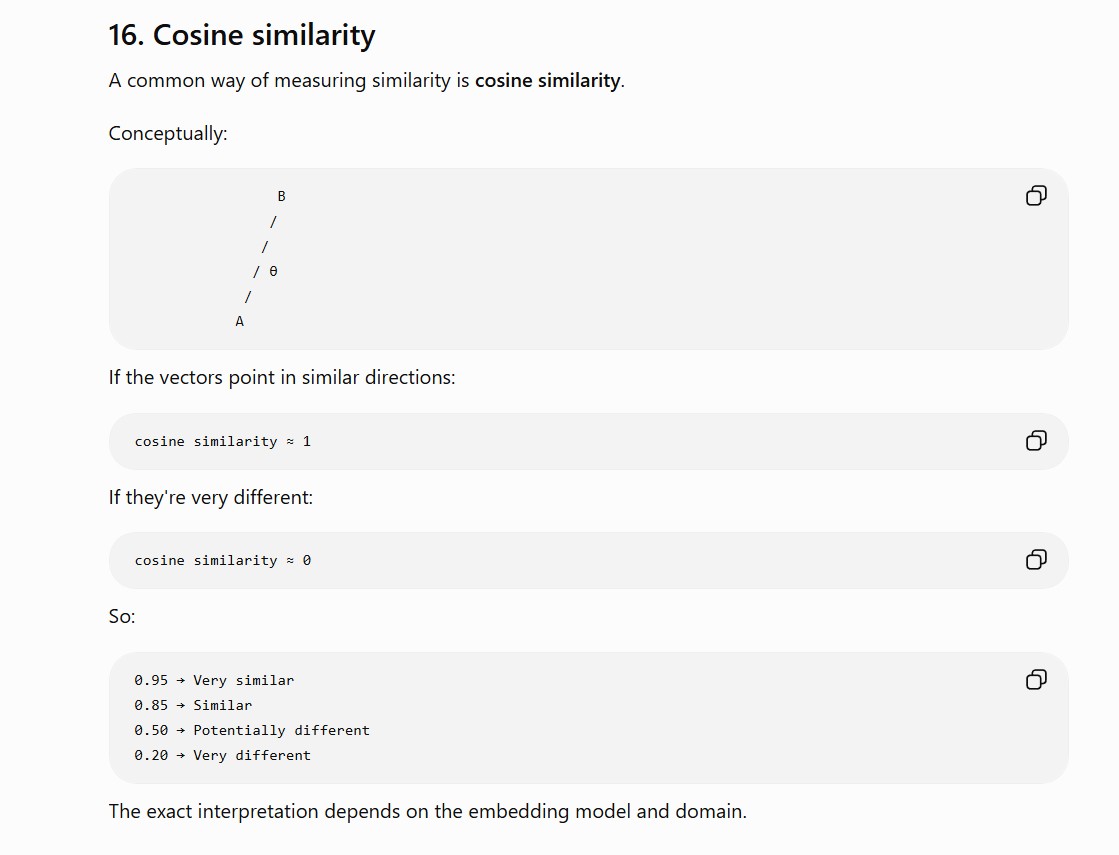Click the "0.85 → Similar" line
Screen dimensions: 1119x855
pos(193,705)
